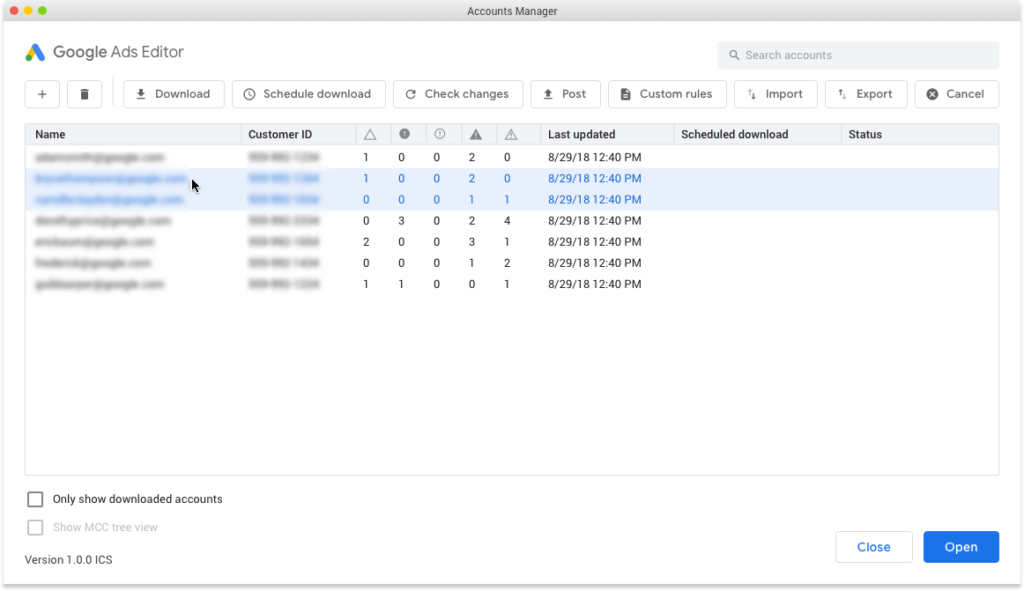
Task: Click Version 1.0.0 ICS text
Action: 69,560
